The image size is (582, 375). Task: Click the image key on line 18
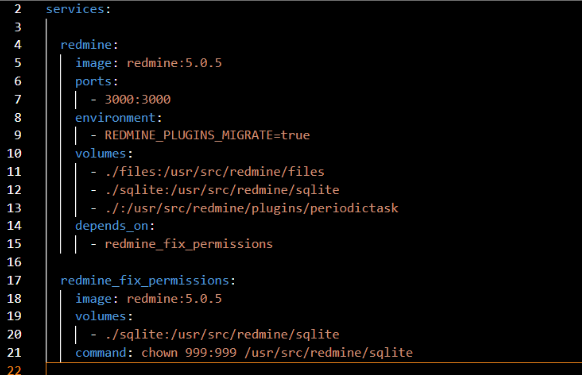point(93,299)
